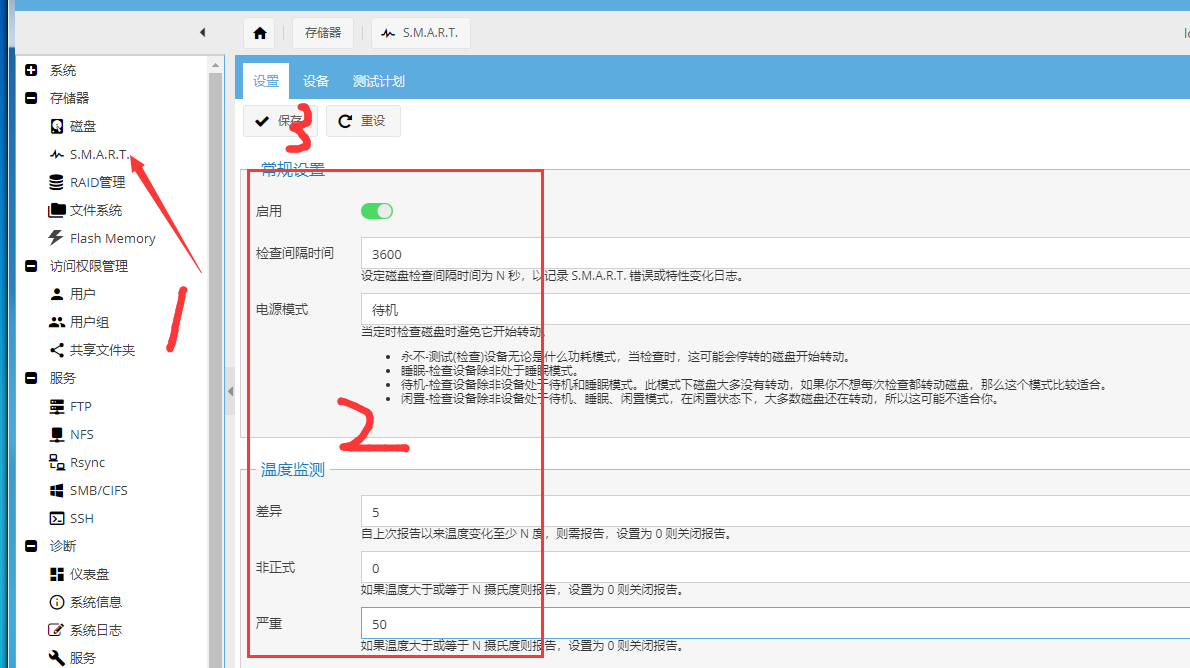Open NFS service icon
Screen dimensions: 1190x668
[x=57, y=434]
